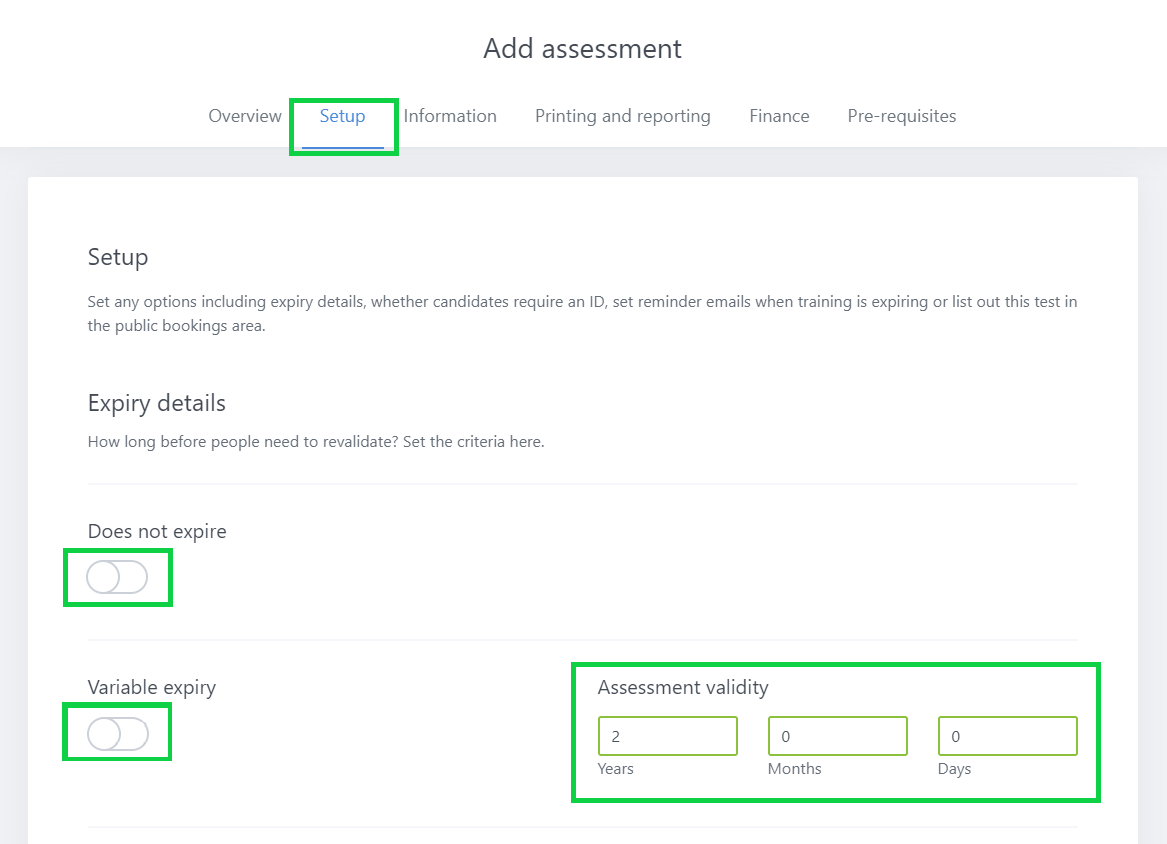This screenshot has height=844, width=1167.
Task: Click the Variable expiry label text
Action: (151, 687)
